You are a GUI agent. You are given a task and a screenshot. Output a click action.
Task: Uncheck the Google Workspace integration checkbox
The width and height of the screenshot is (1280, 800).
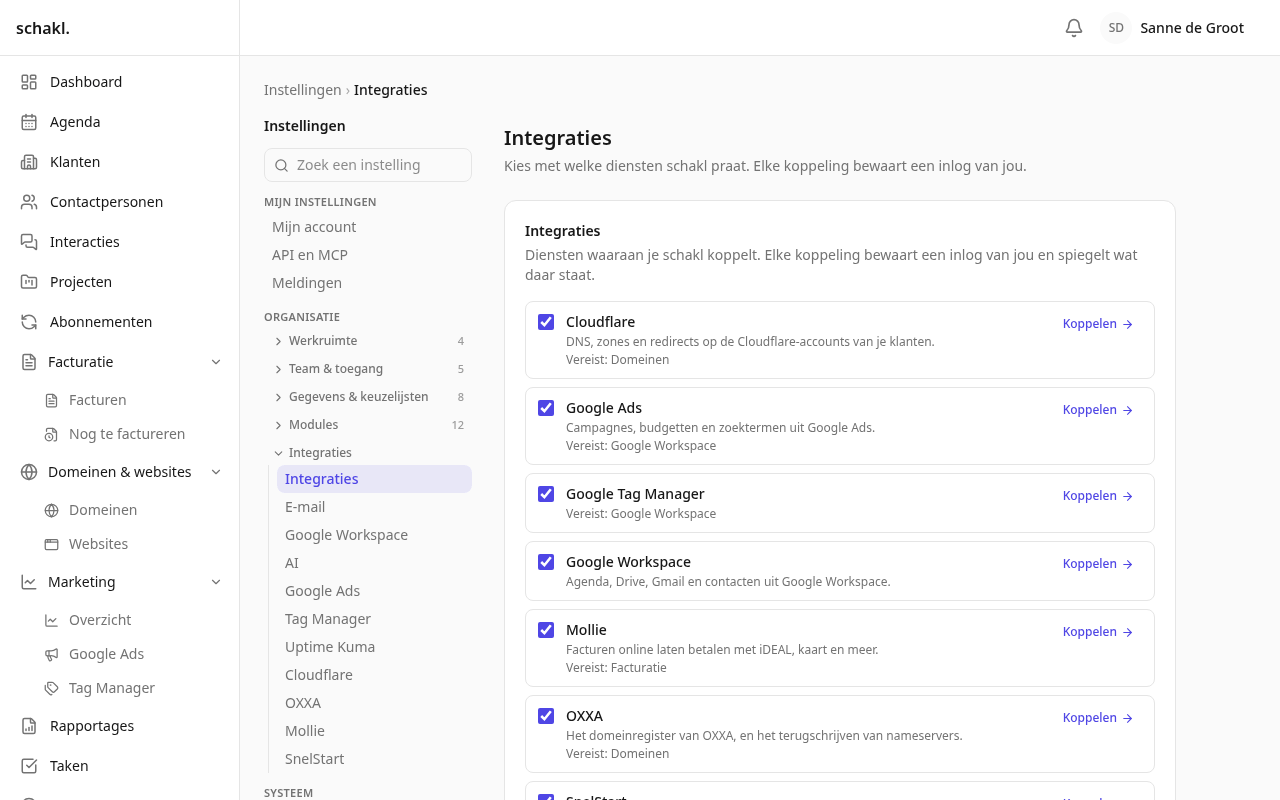tap(546, 562)
